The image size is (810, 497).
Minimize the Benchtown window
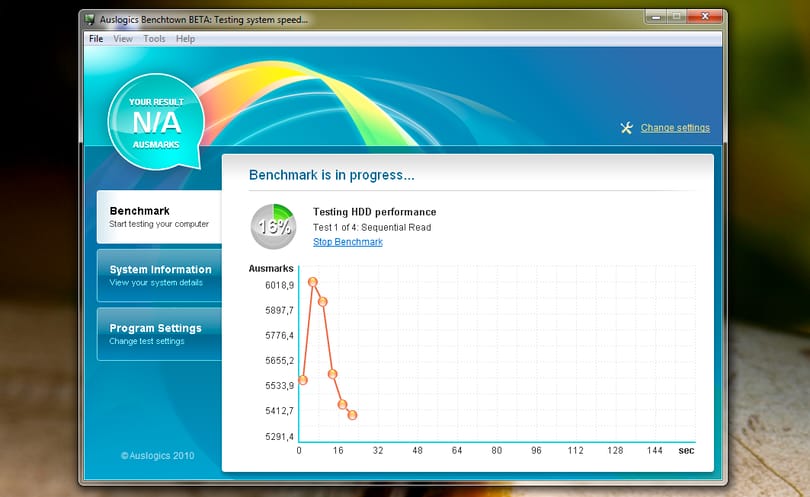(656, 17)
